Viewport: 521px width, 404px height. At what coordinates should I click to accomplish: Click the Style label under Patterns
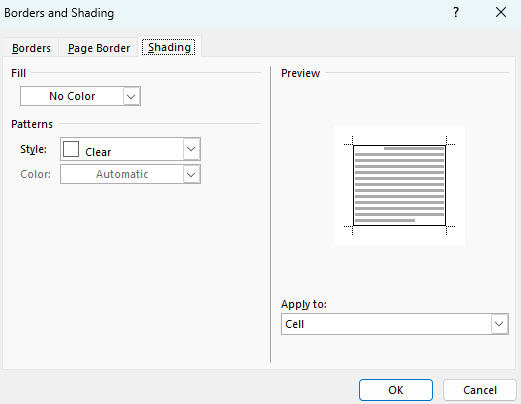tap(33, 149)
